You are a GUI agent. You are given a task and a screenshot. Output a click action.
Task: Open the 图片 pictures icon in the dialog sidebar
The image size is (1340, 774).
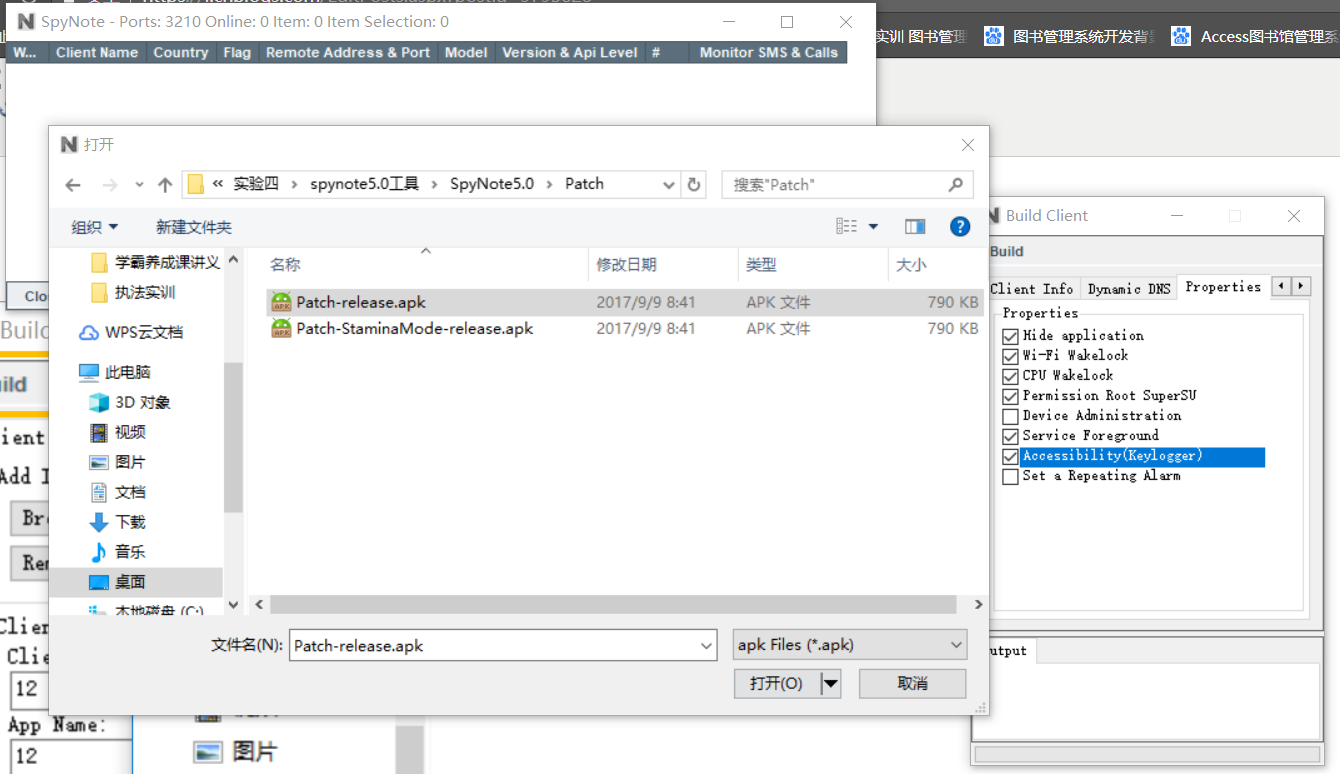(x=99, y=462)
